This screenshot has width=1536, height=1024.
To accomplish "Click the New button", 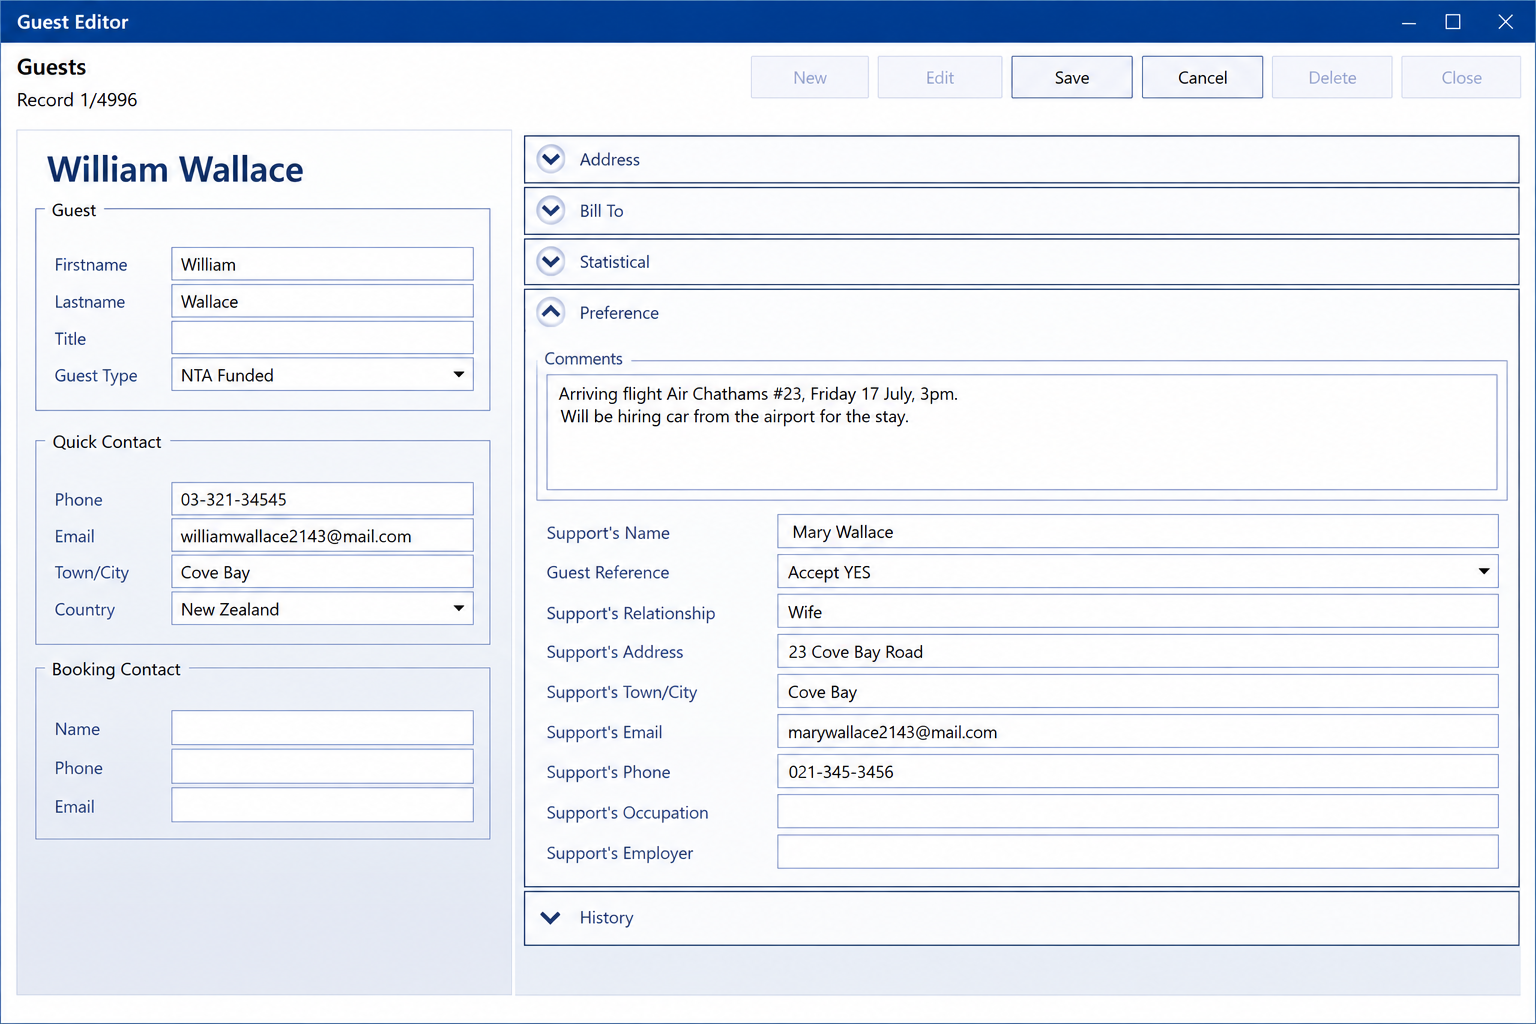I will click(x=810, y=77).
